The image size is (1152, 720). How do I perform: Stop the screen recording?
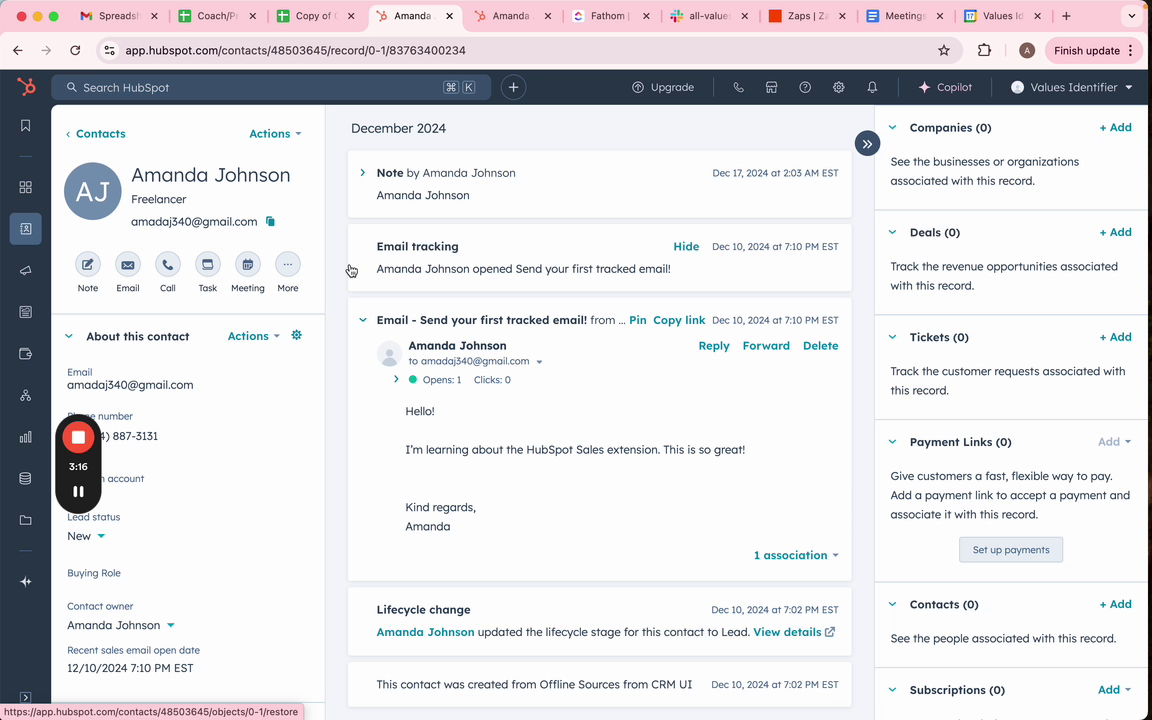tap(78, 438)
